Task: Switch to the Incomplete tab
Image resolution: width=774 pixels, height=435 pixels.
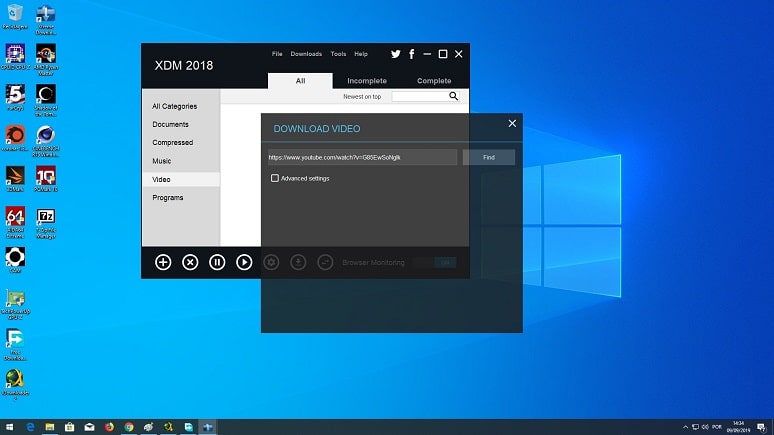Action: [x=366, y=81]
